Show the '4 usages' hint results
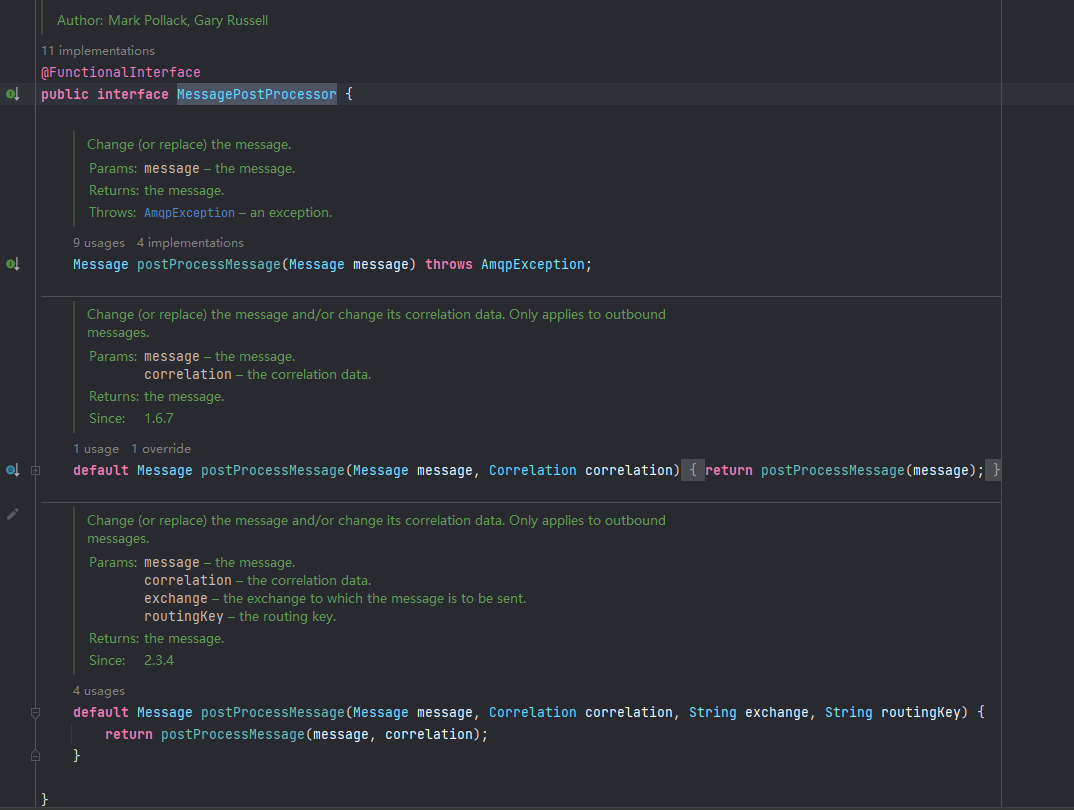 tap(99, 692)
